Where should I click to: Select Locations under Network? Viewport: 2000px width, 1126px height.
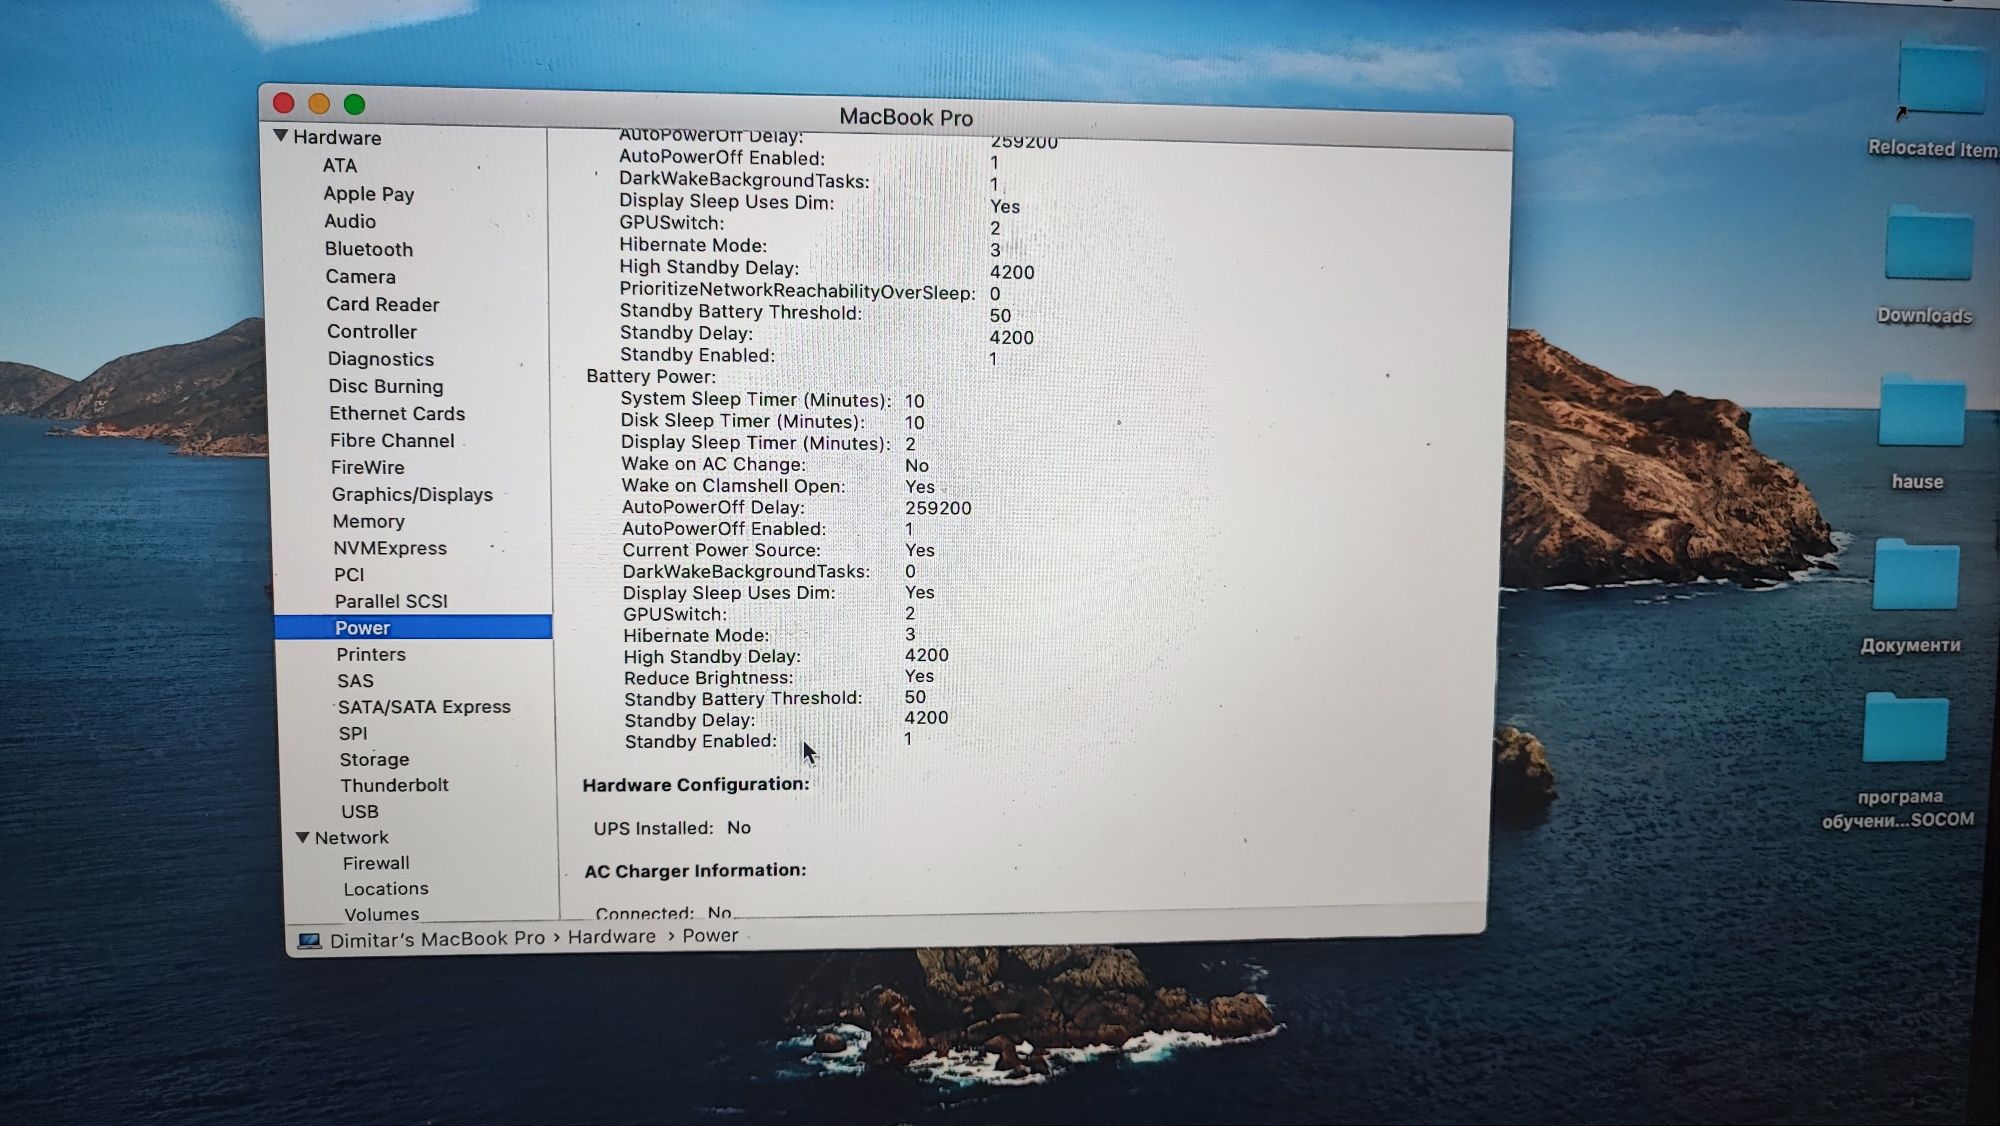pyautogui.click(x=386, y=888)
